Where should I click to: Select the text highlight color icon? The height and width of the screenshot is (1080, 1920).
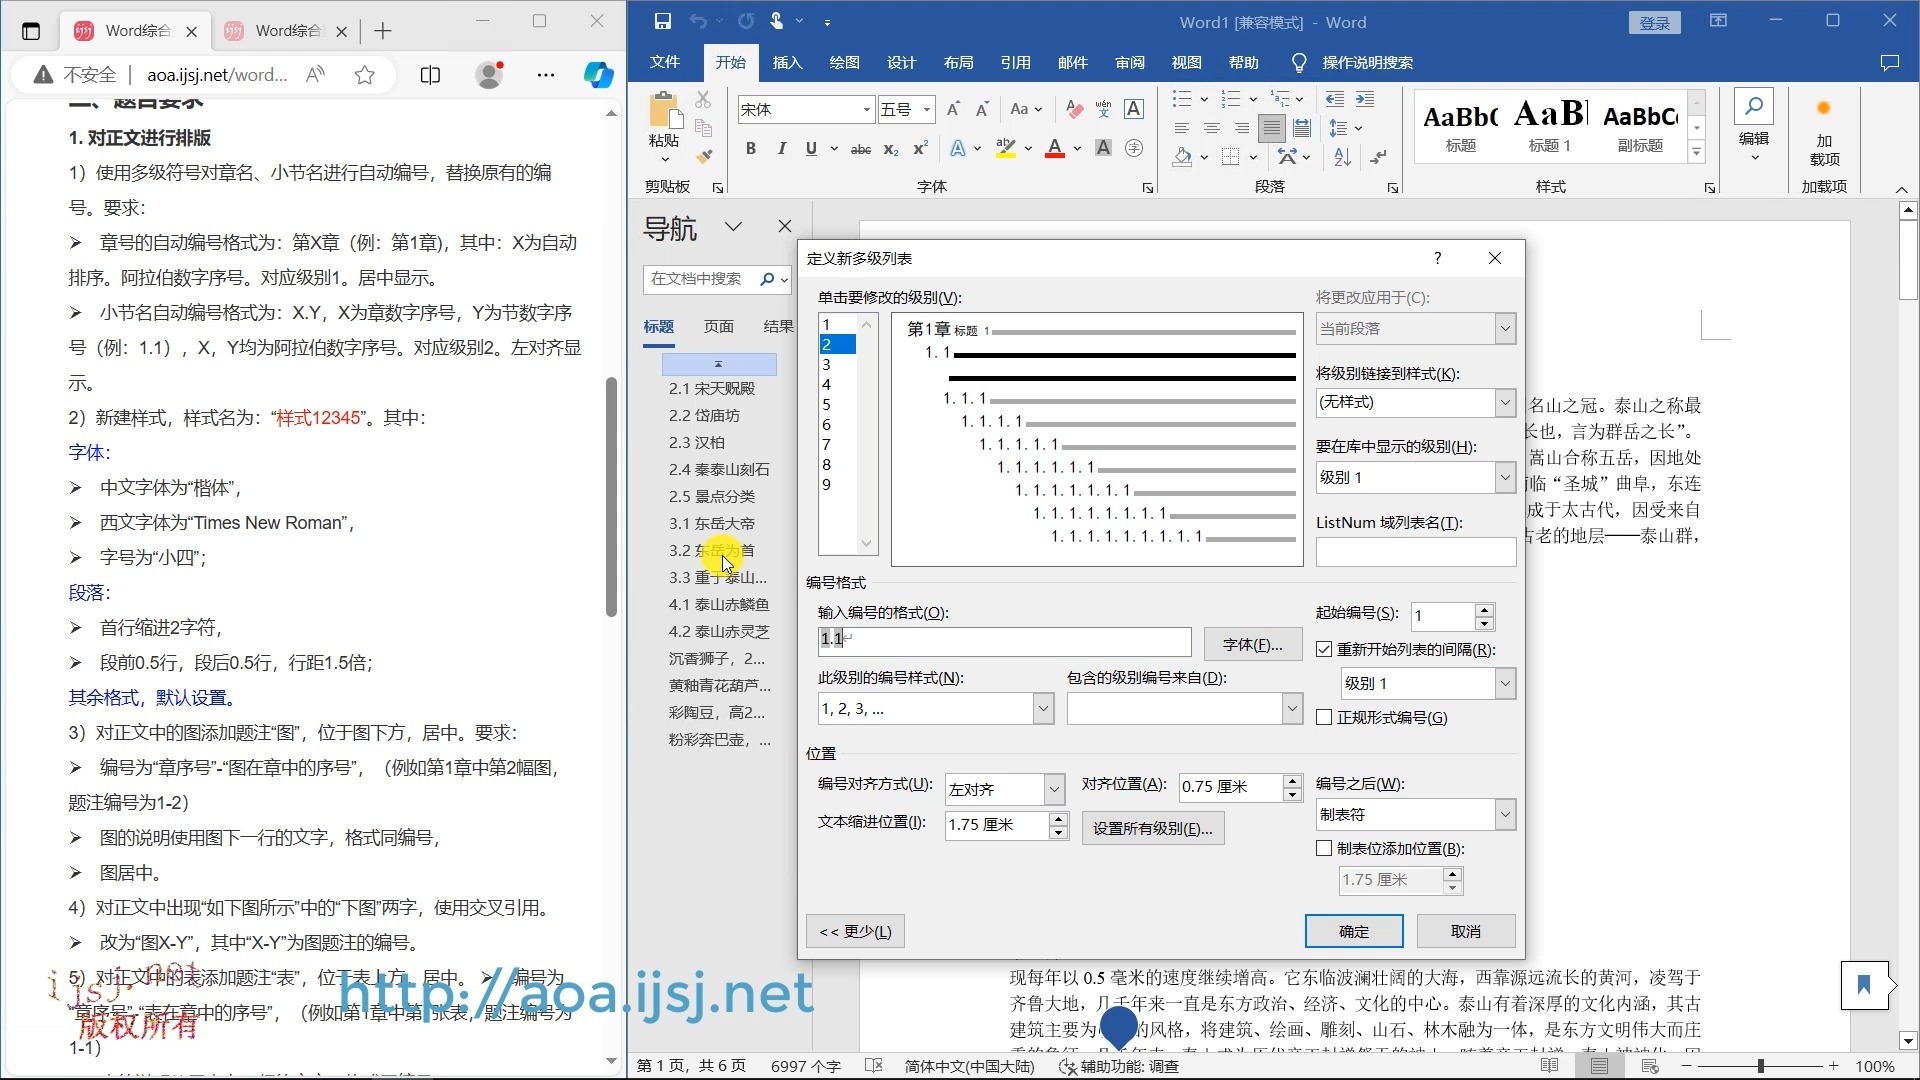click(1006, 148)
